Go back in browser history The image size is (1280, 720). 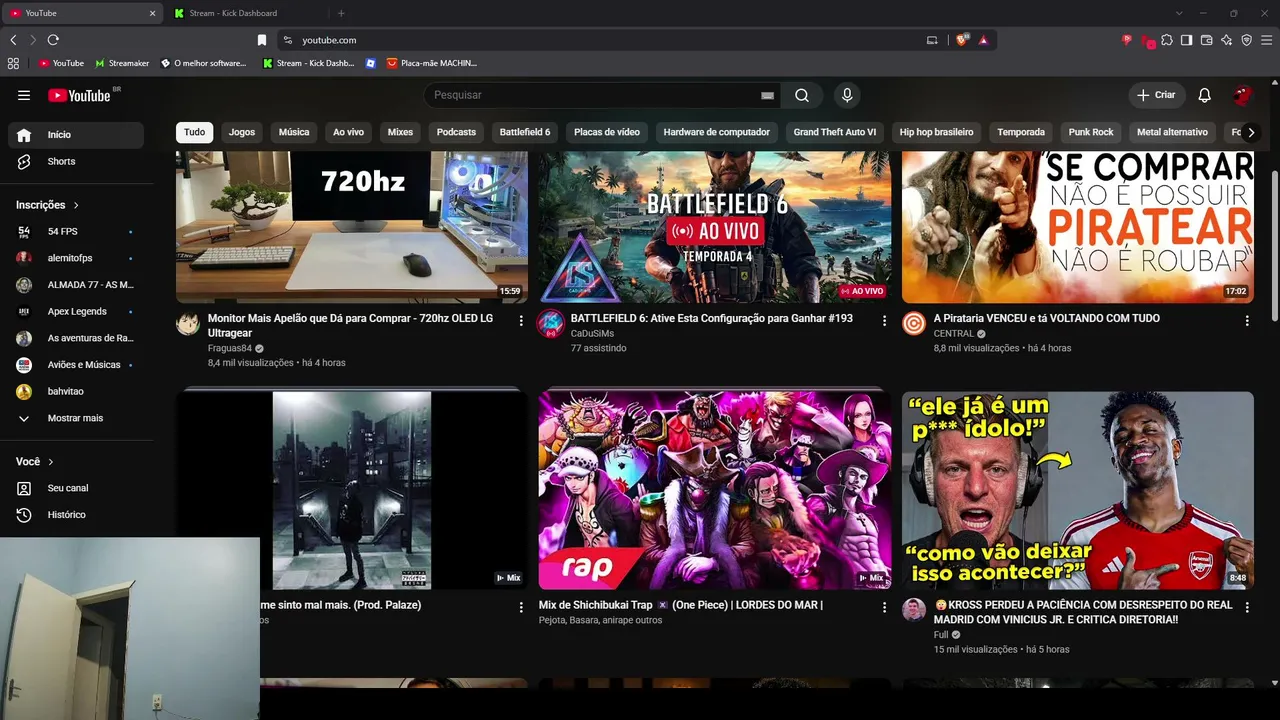[13, 40]
